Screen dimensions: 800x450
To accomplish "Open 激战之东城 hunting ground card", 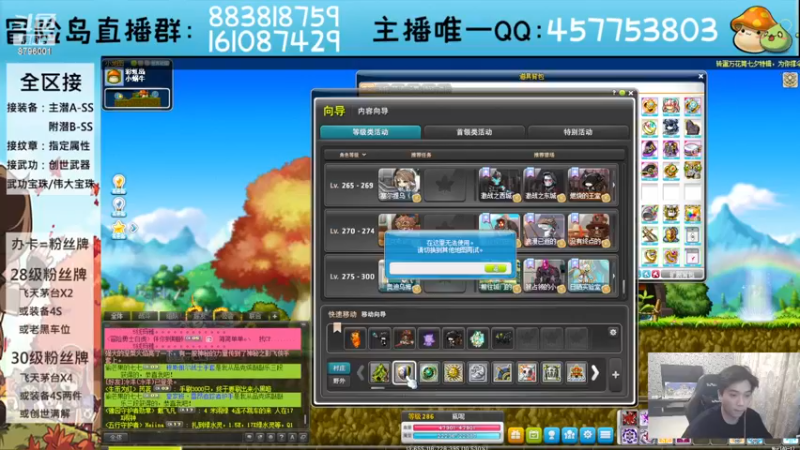I will click(x=543, y=184).
